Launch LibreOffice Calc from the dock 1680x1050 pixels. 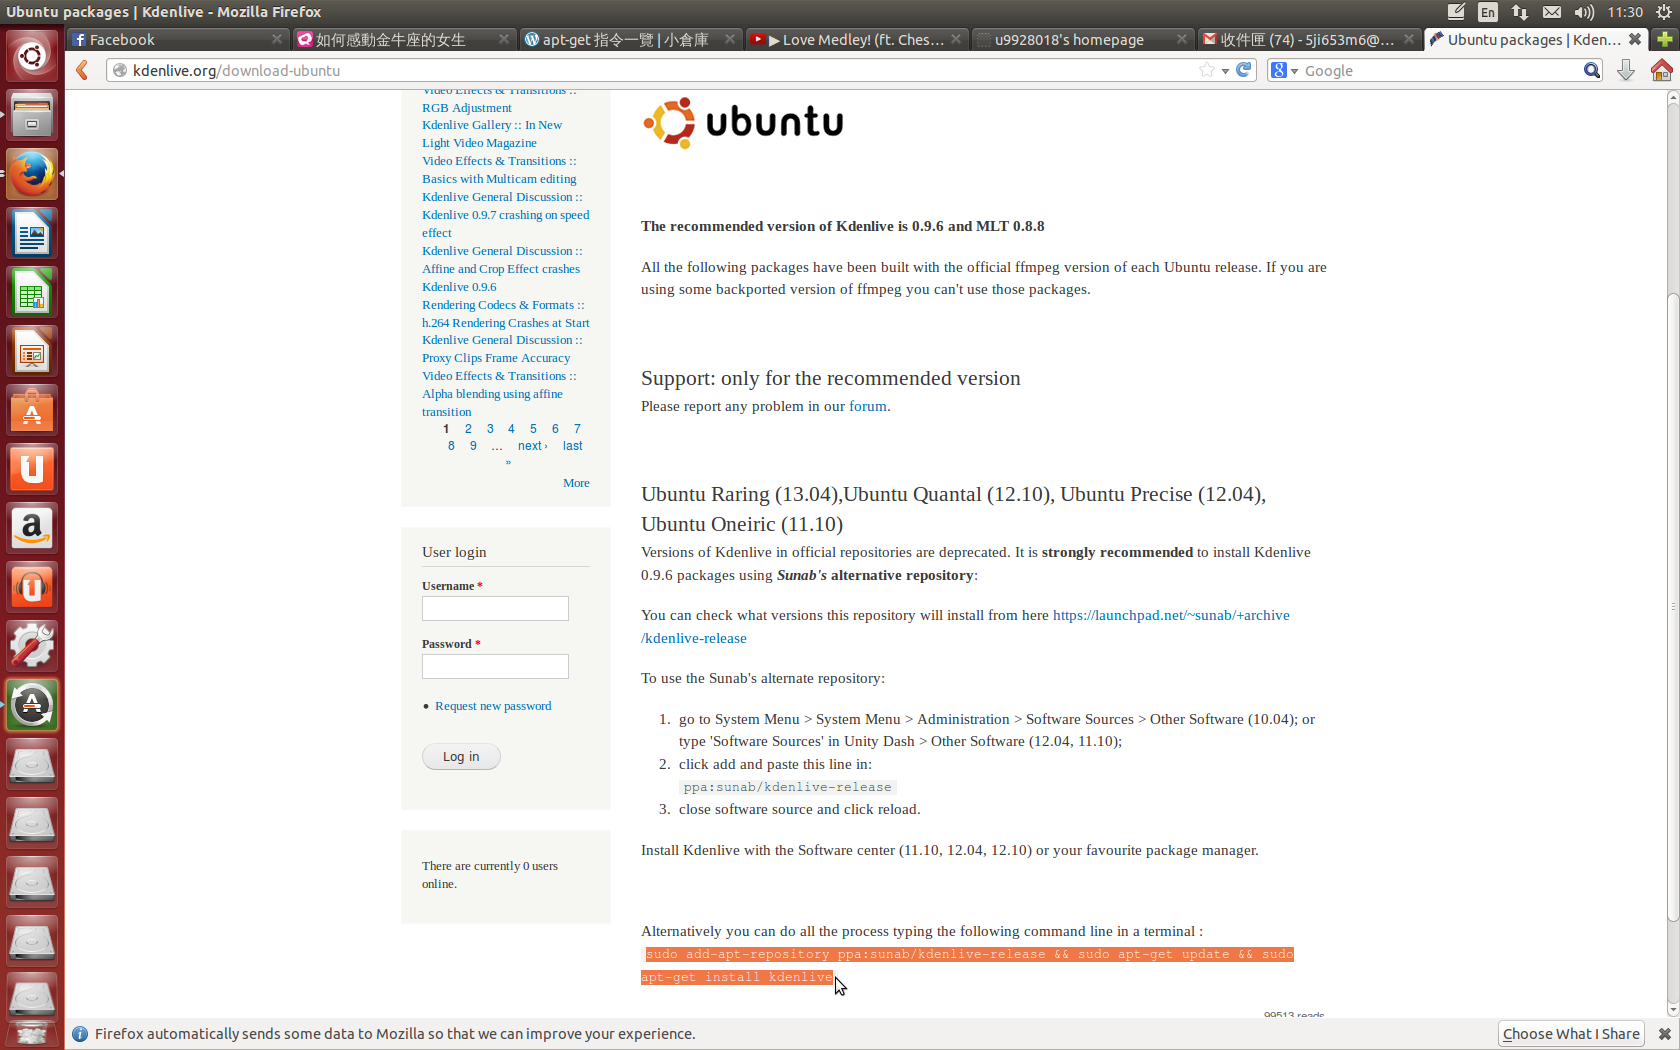click(x=32, y=292)
